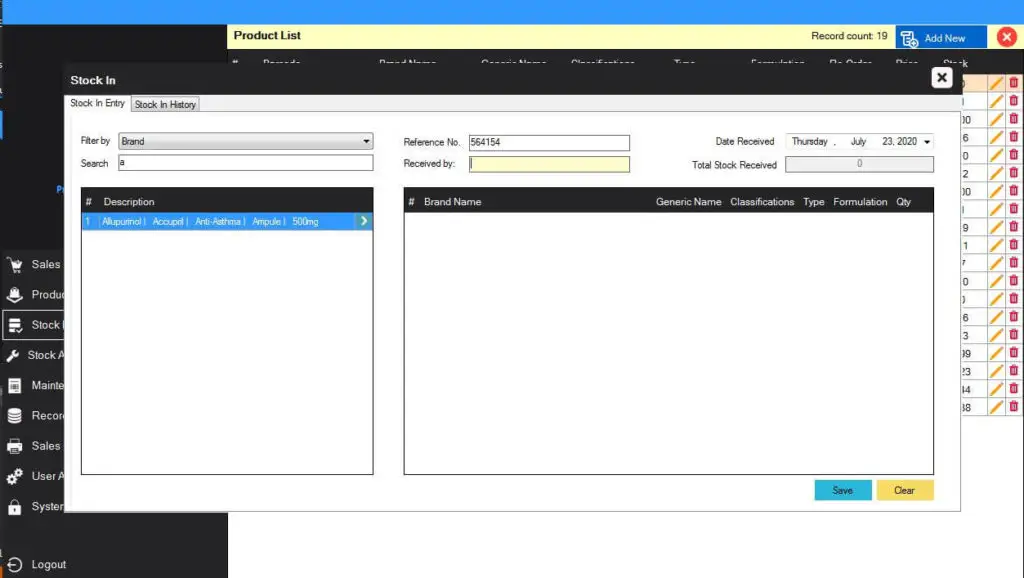Click the Reference No. text field
1024x578 pixels.
pyautogui.click(x=549, y=142)
